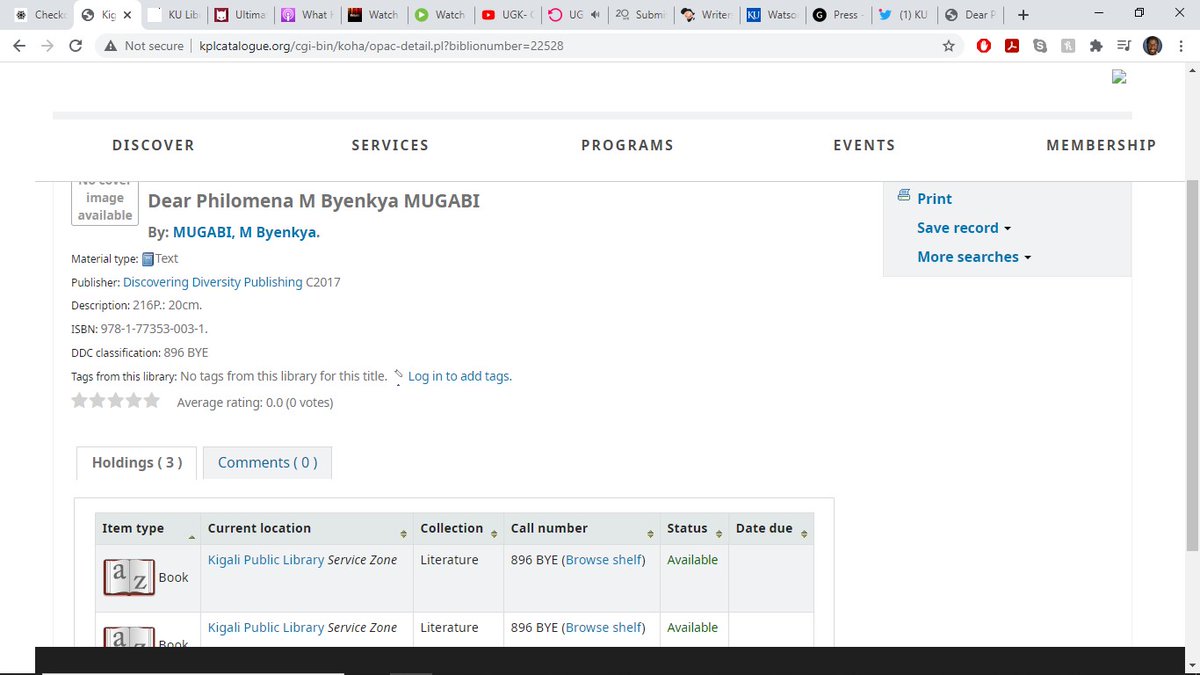Sort holdings by Current location column

coord(307,529)
